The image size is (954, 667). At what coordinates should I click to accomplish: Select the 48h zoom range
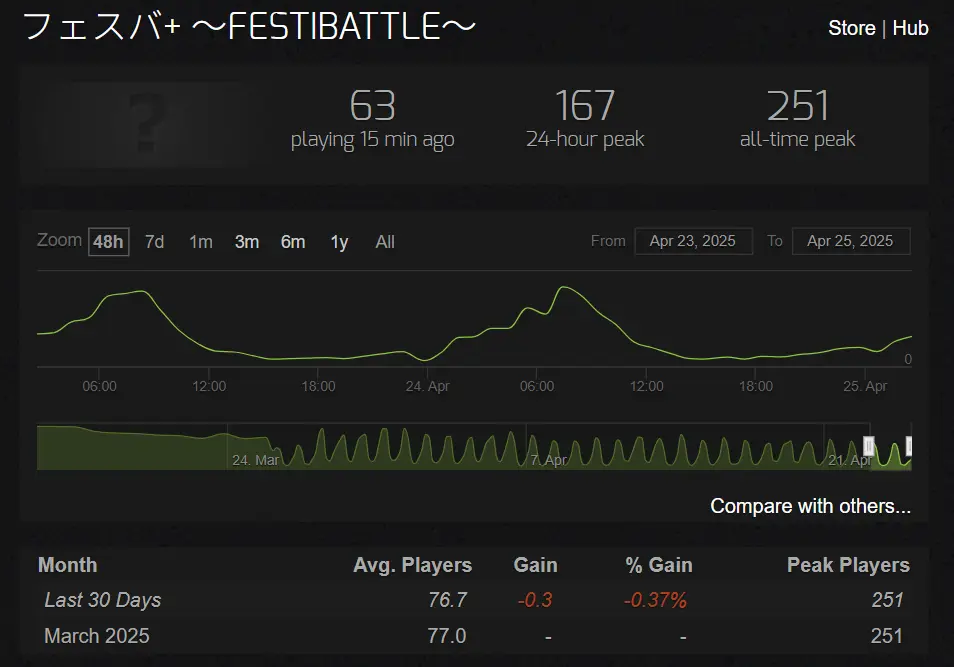[108, 242]
